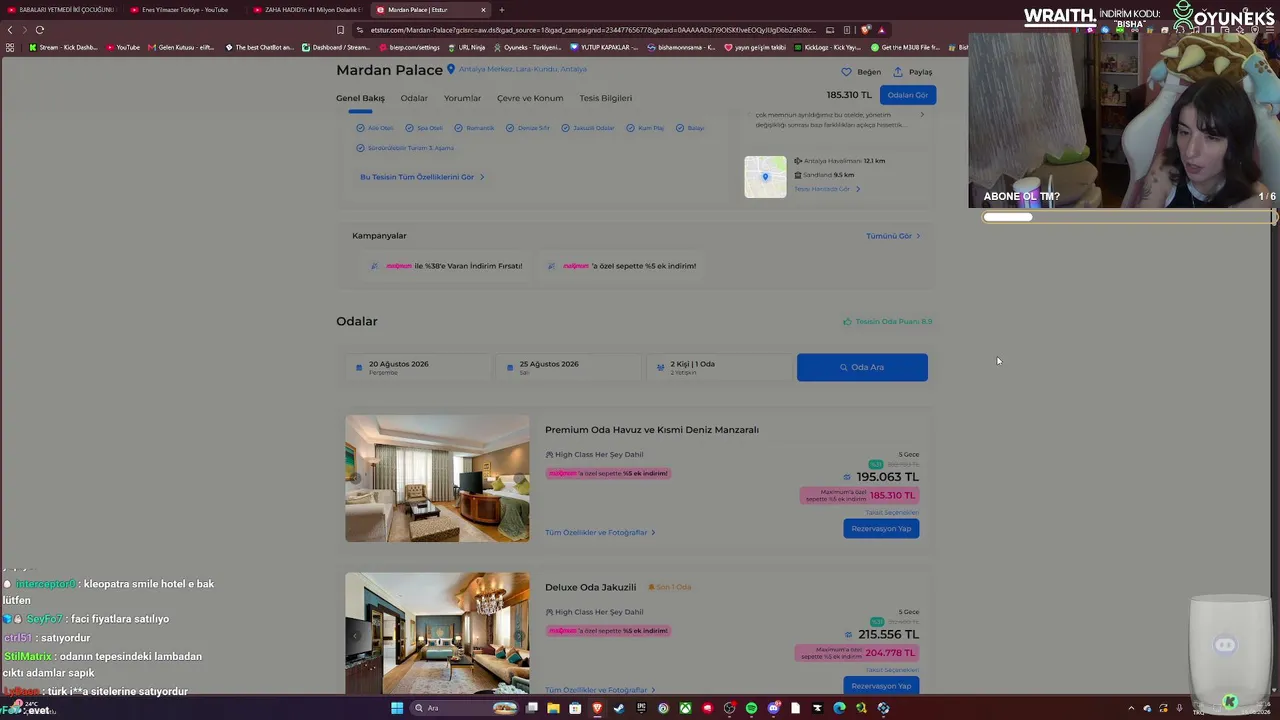Expand Tümünü Gör in Kampanyalar
The height and width of the screenshot is (720, 1280).
pyautogui.click(x=893, y=236)
